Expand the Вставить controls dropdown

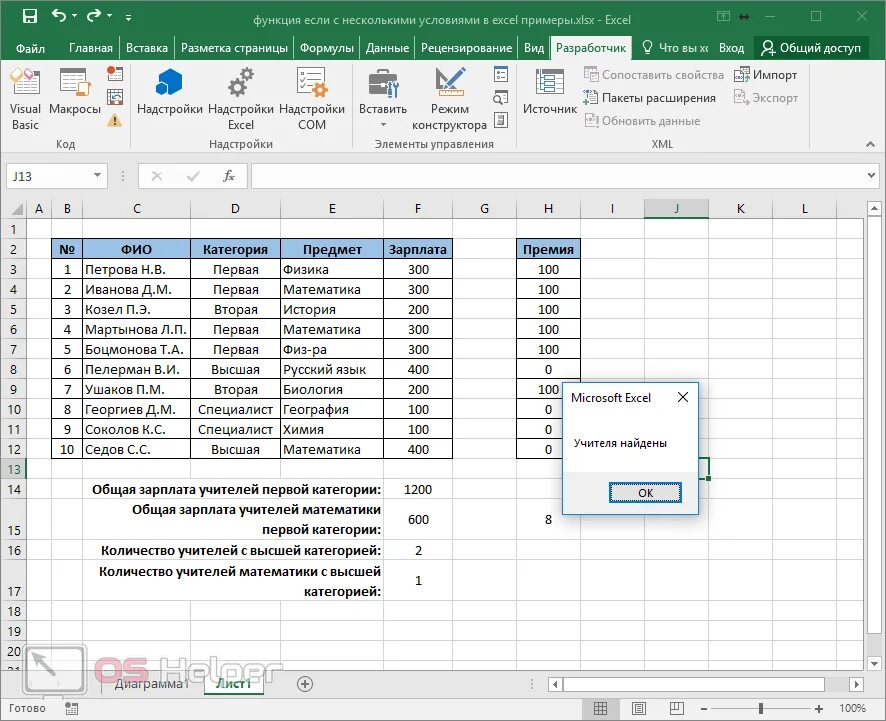tap(383, 124)
